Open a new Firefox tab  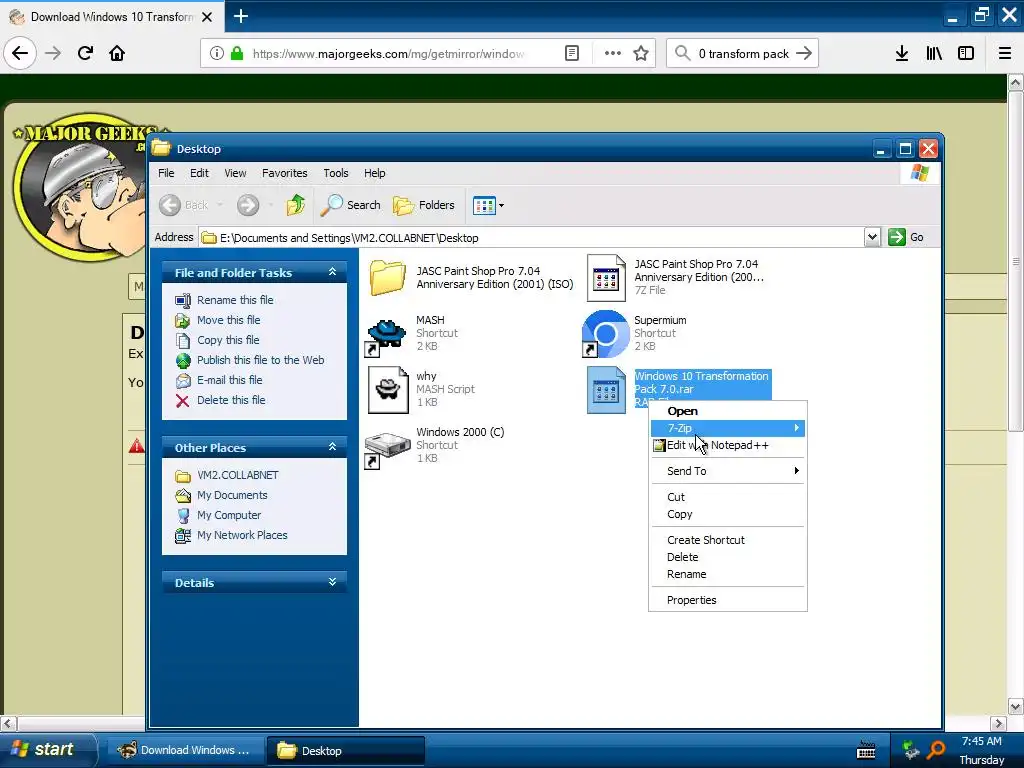coord(240,16)
